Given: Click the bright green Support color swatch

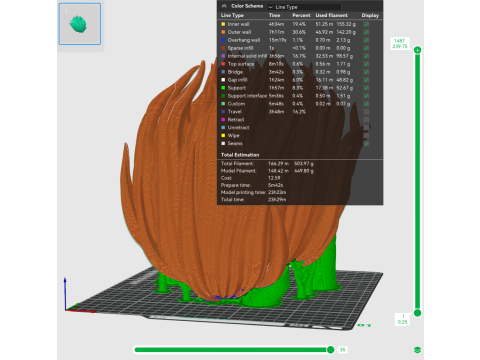Looking at the screenshot, I should [x=223, y=88].
